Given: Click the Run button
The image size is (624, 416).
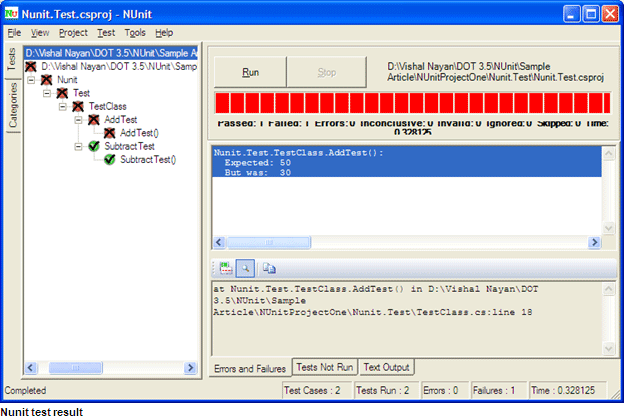Looking at the screenshot, I should [x=250, y=72].
